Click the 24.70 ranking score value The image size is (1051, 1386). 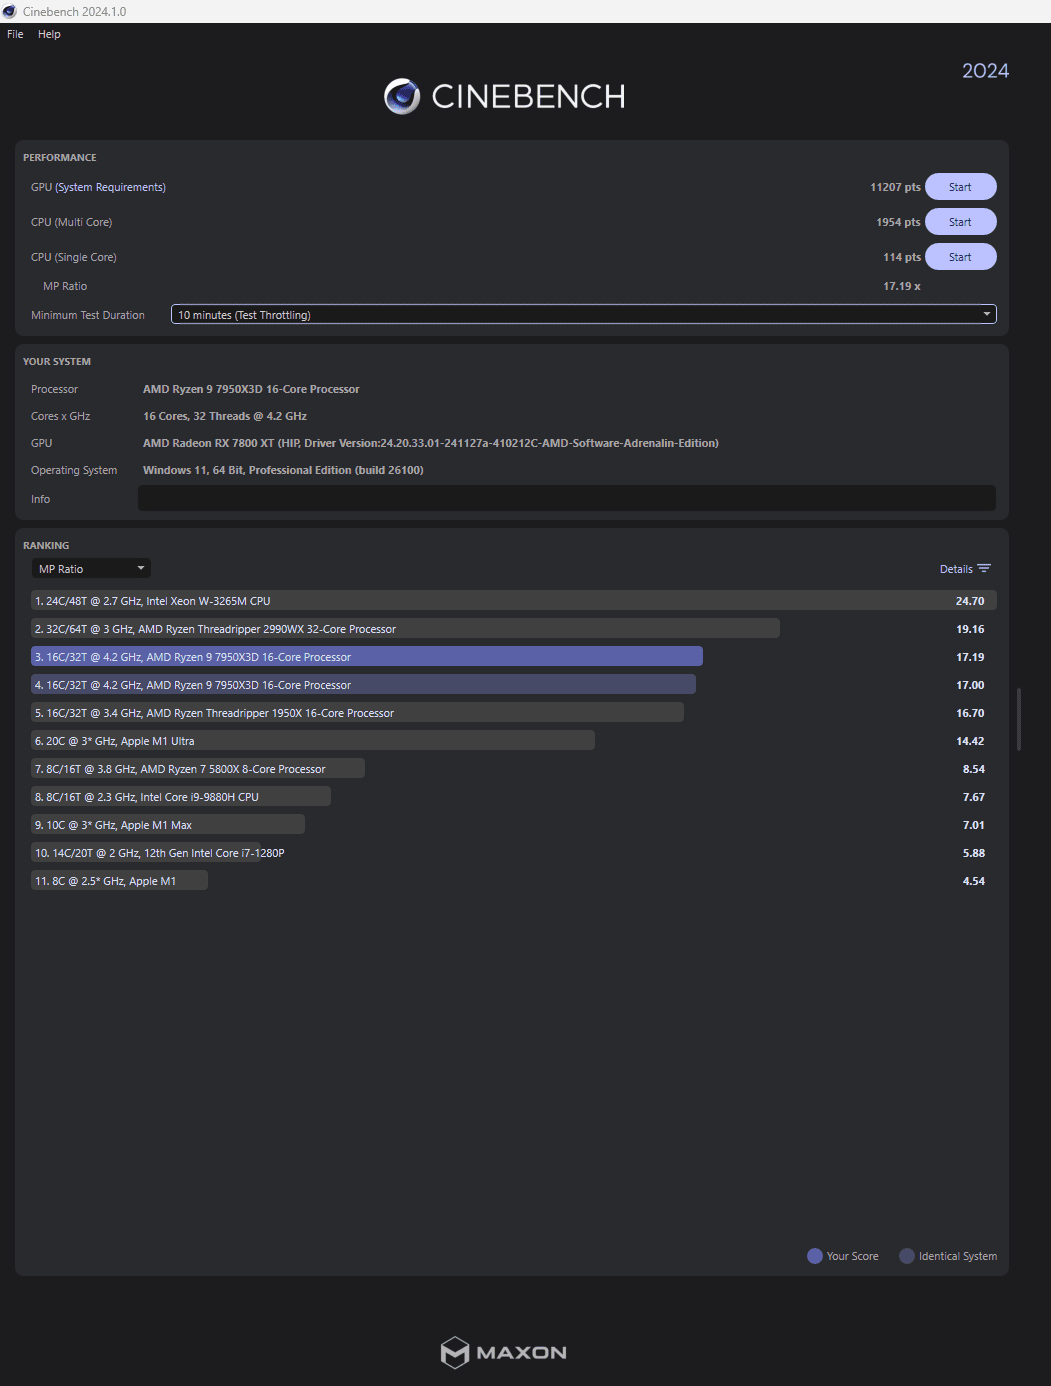tap(970, 601)
